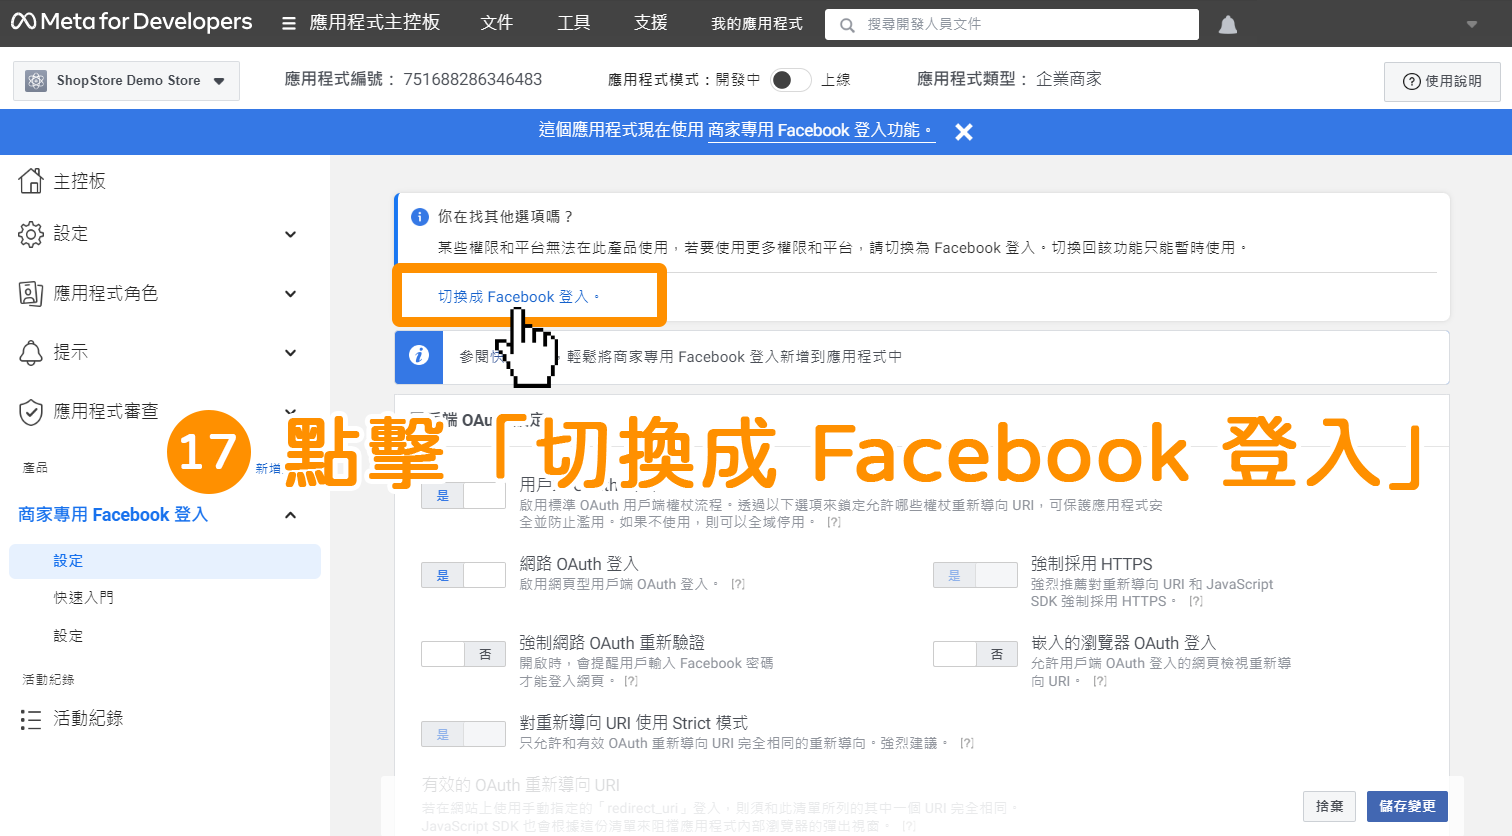Open the 文件 menu
This screenshot has width=1512, height=836.
(496, 22)
